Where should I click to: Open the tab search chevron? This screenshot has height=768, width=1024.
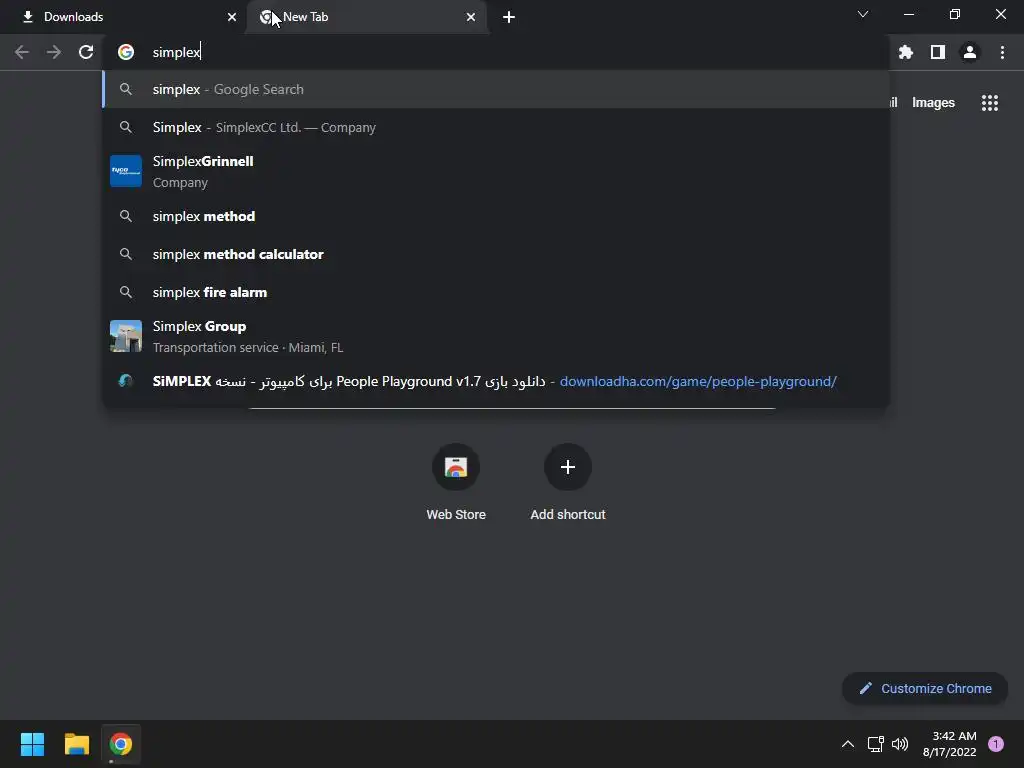click(x=863, y=14)
